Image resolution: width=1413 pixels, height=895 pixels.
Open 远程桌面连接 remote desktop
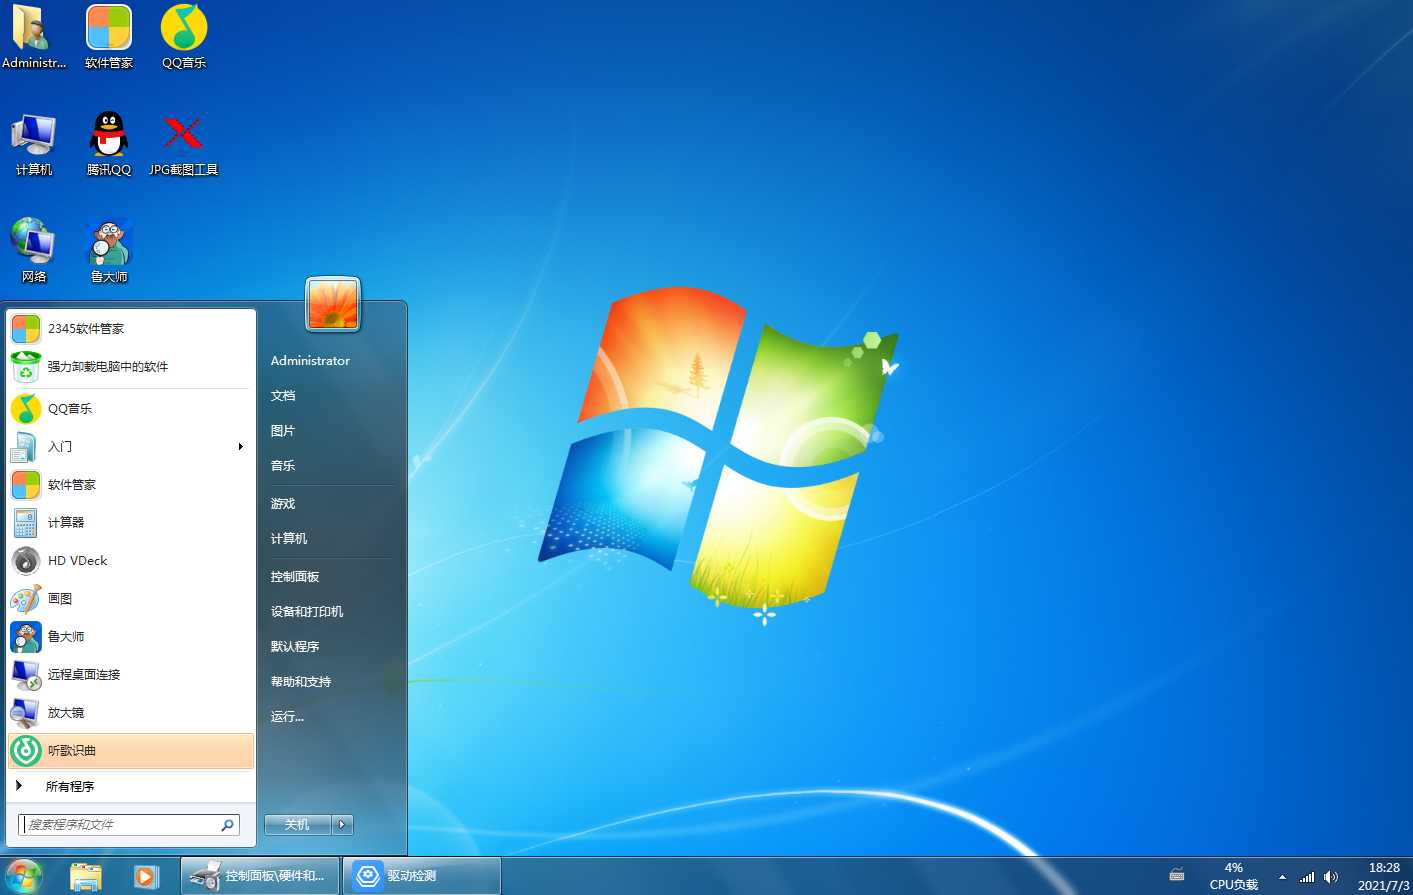click(x=130, y=675)
